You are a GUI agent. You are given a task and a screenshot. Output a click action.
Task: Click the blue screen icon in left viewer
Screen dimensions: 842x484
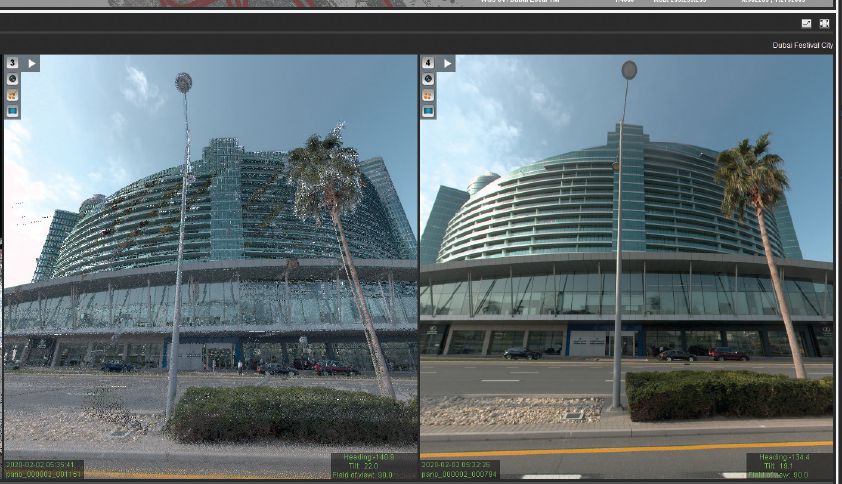[13, 111]
